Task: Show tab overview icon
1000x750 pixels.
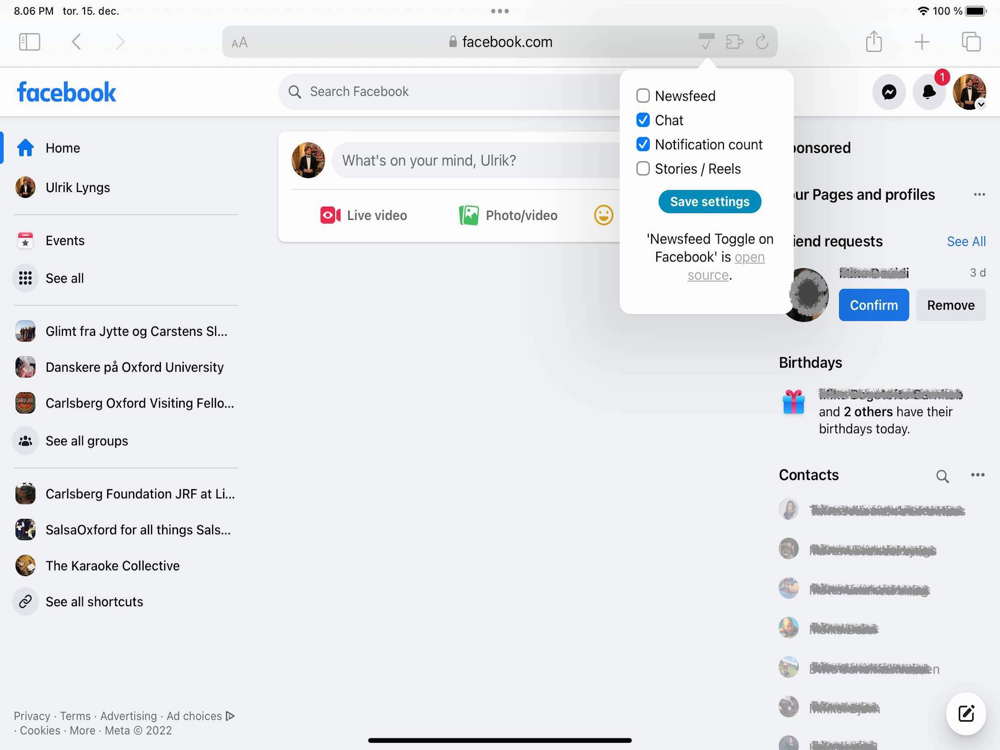Action: click(971, 42)
